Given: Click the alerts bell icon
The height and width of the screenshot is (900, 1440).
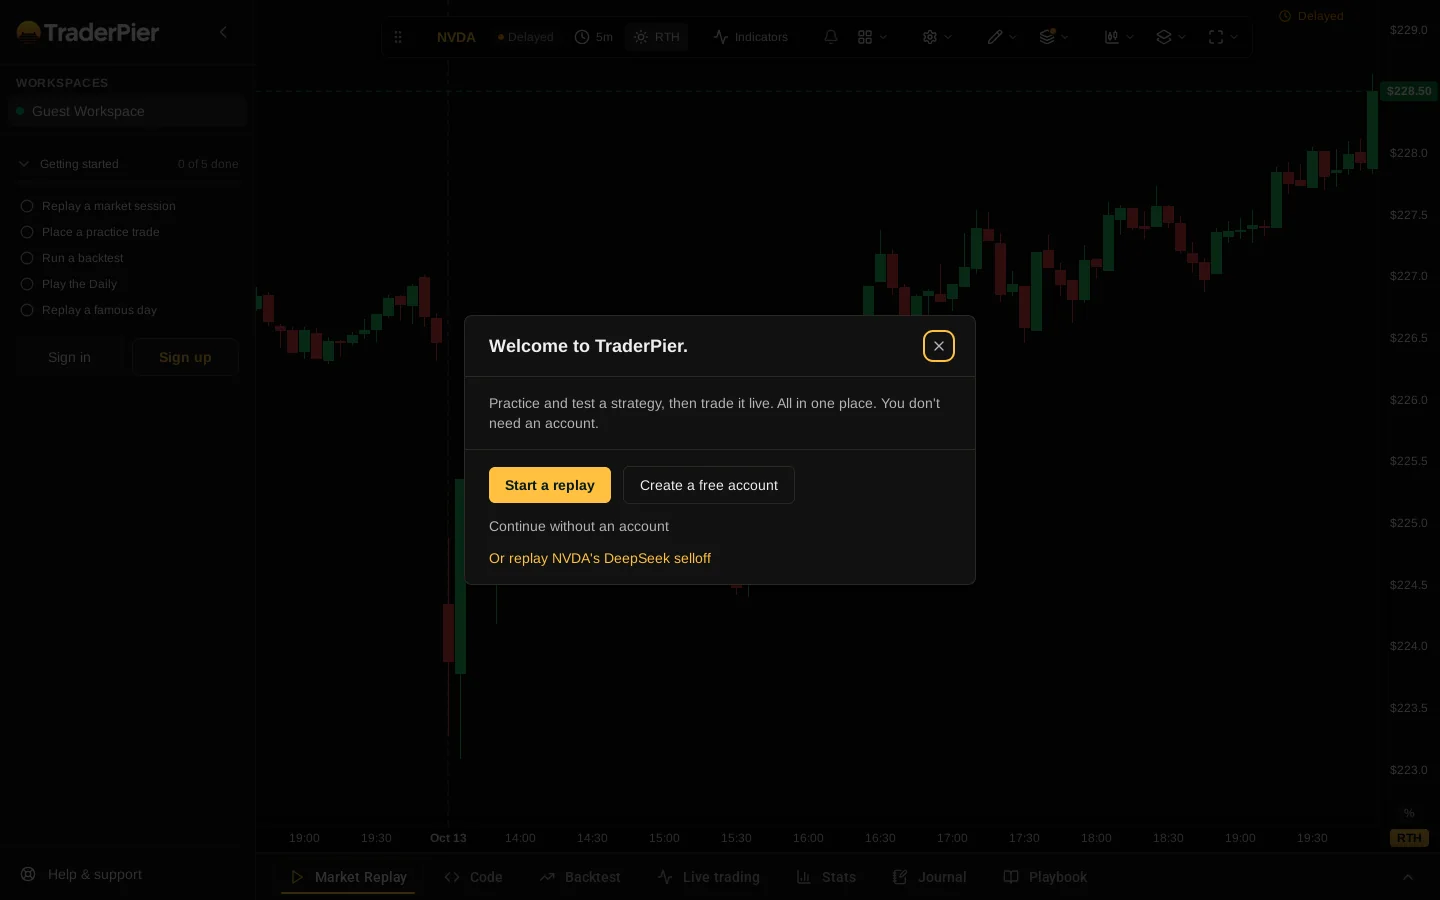Looking at the screenshot, I should click(x=831, y=37).
